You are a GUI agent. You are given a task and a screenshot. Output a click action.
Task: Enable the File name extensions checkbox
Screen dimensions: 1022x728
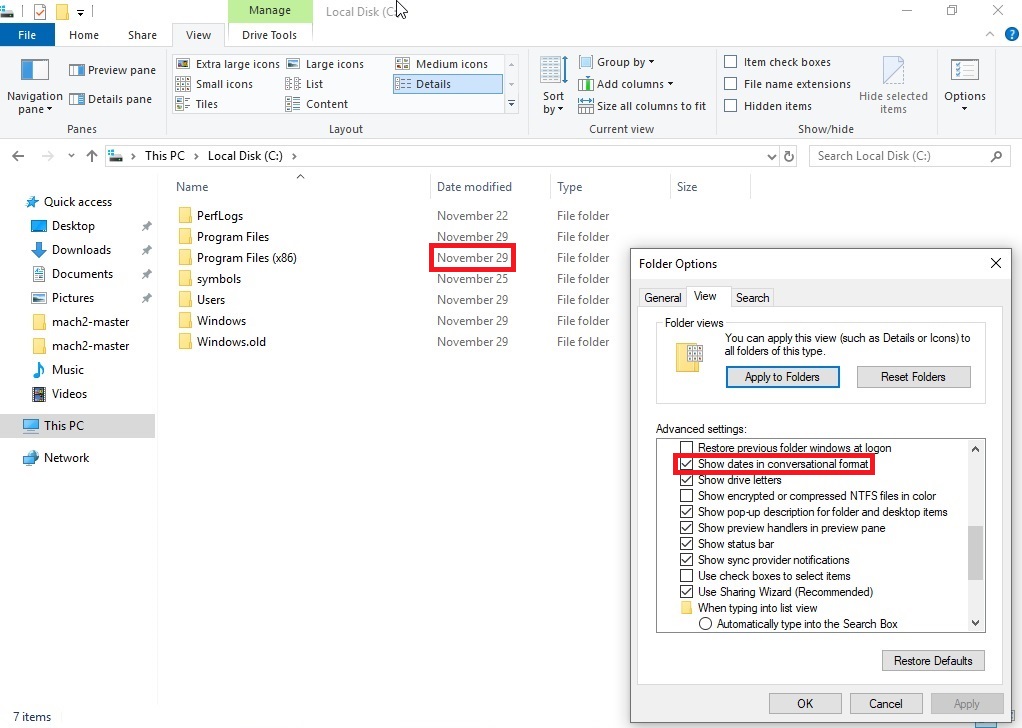pos(731,84)
